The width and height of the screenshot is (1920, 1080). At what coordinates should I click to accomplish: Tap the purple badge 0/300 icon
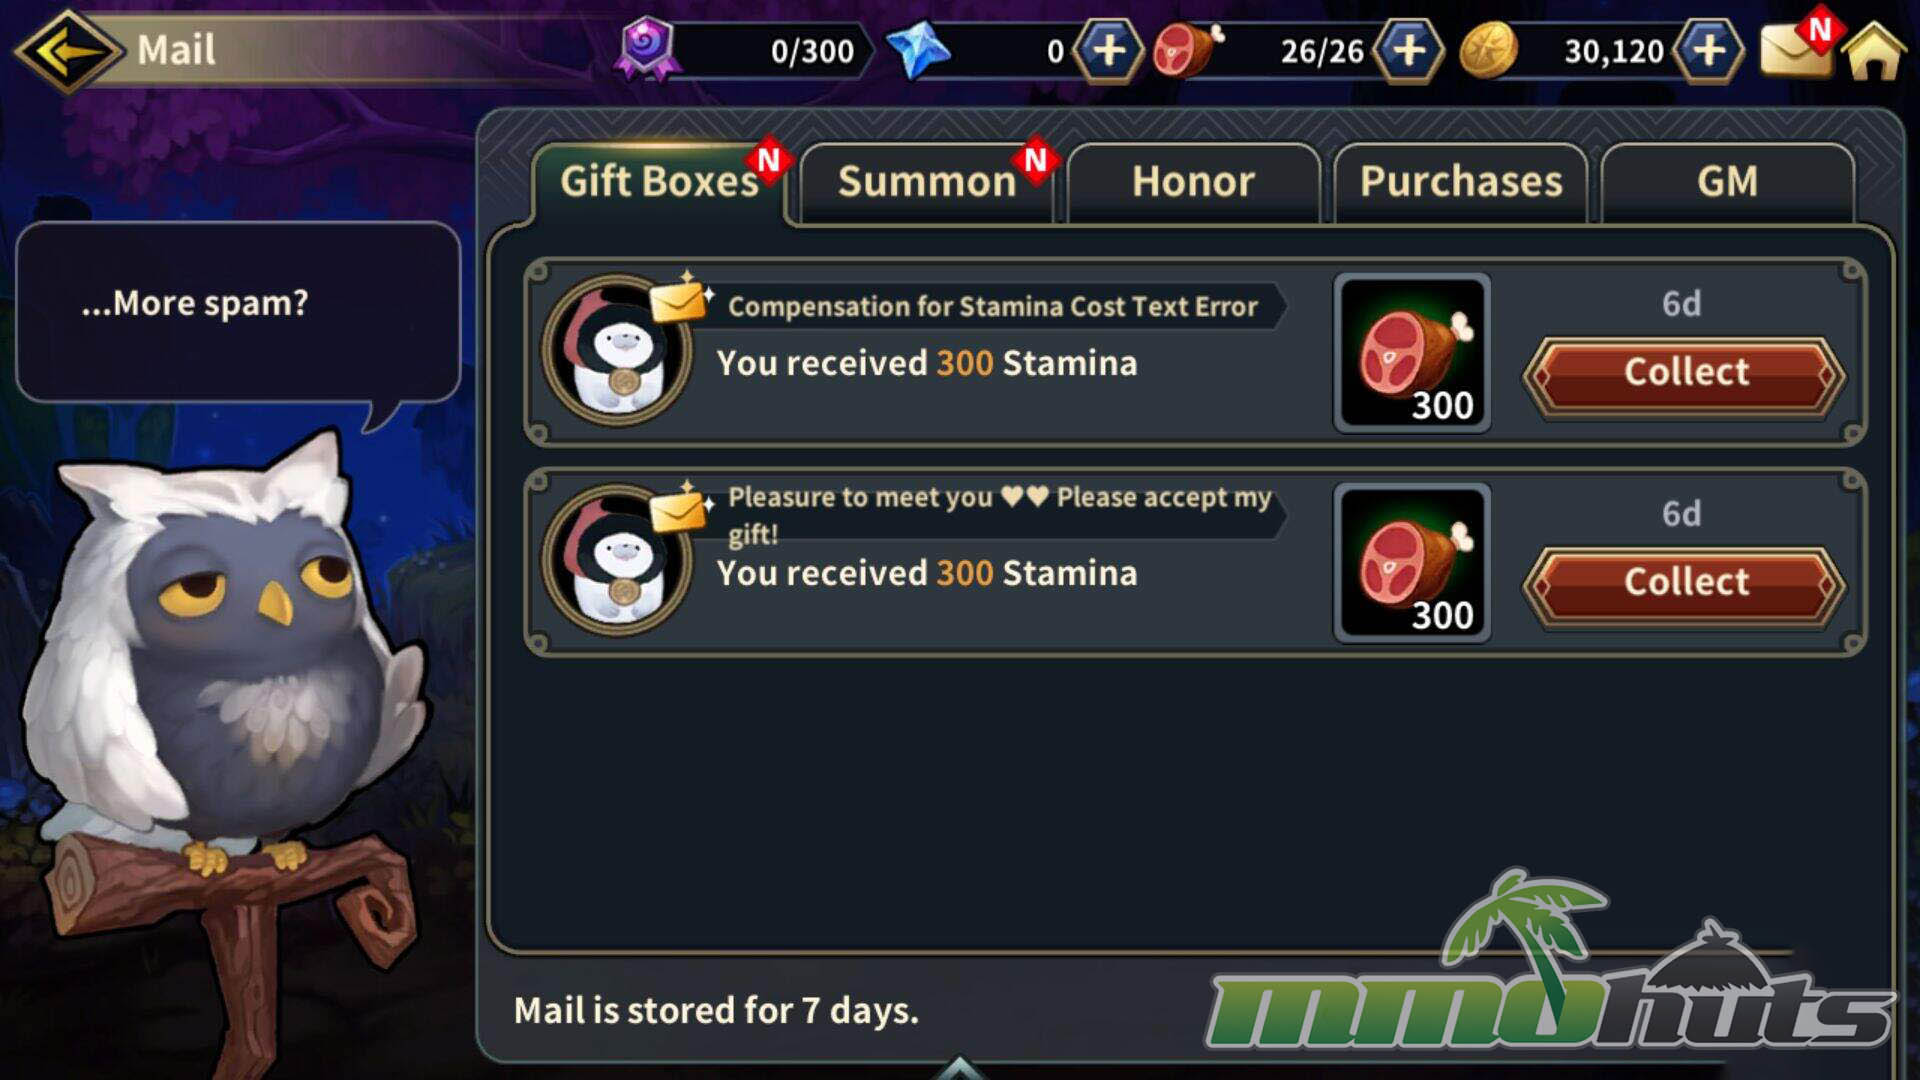pyautogui.click(x=648, y=48)
